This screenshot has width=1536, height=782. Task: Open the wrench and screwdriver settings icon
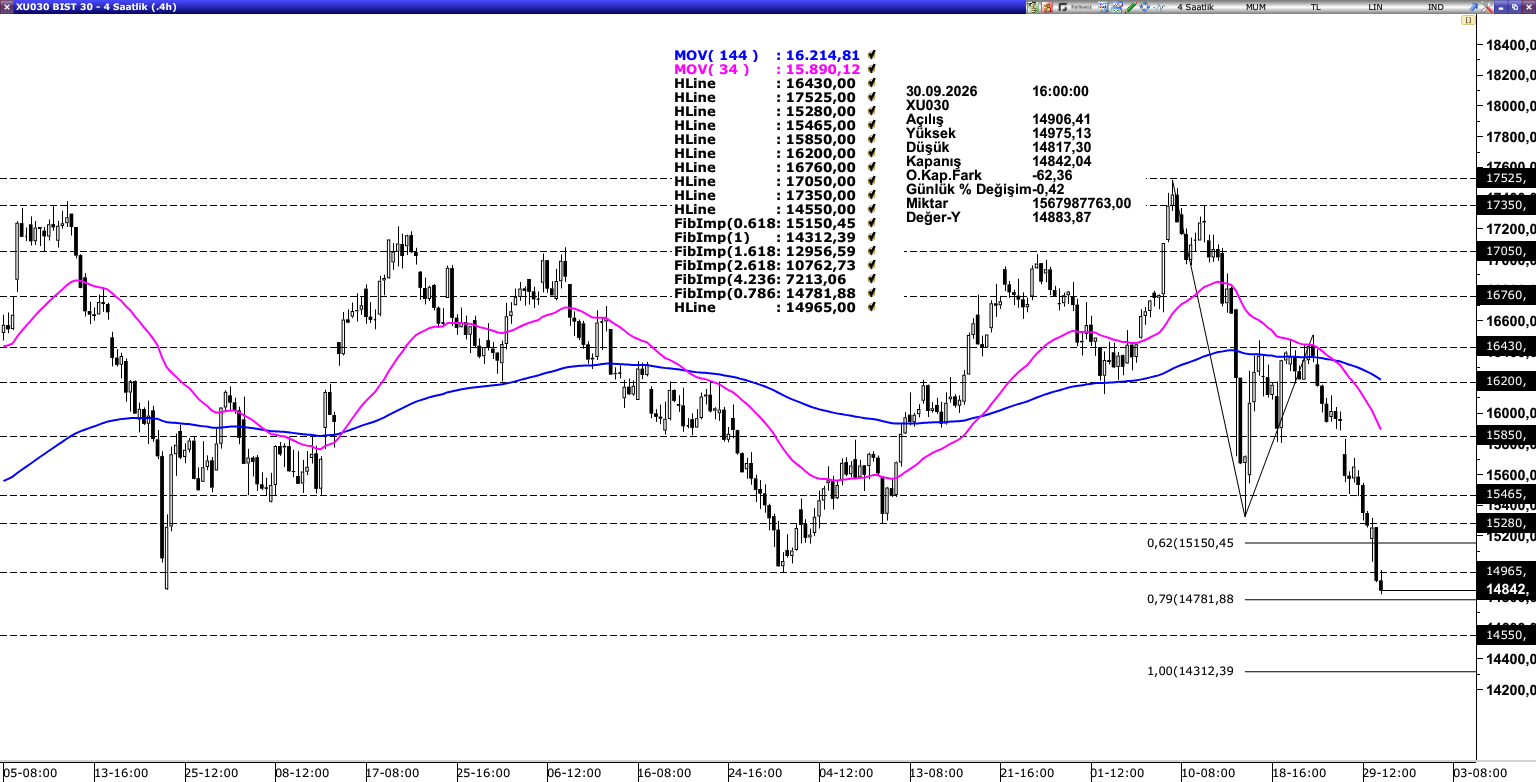point(1487,7)
